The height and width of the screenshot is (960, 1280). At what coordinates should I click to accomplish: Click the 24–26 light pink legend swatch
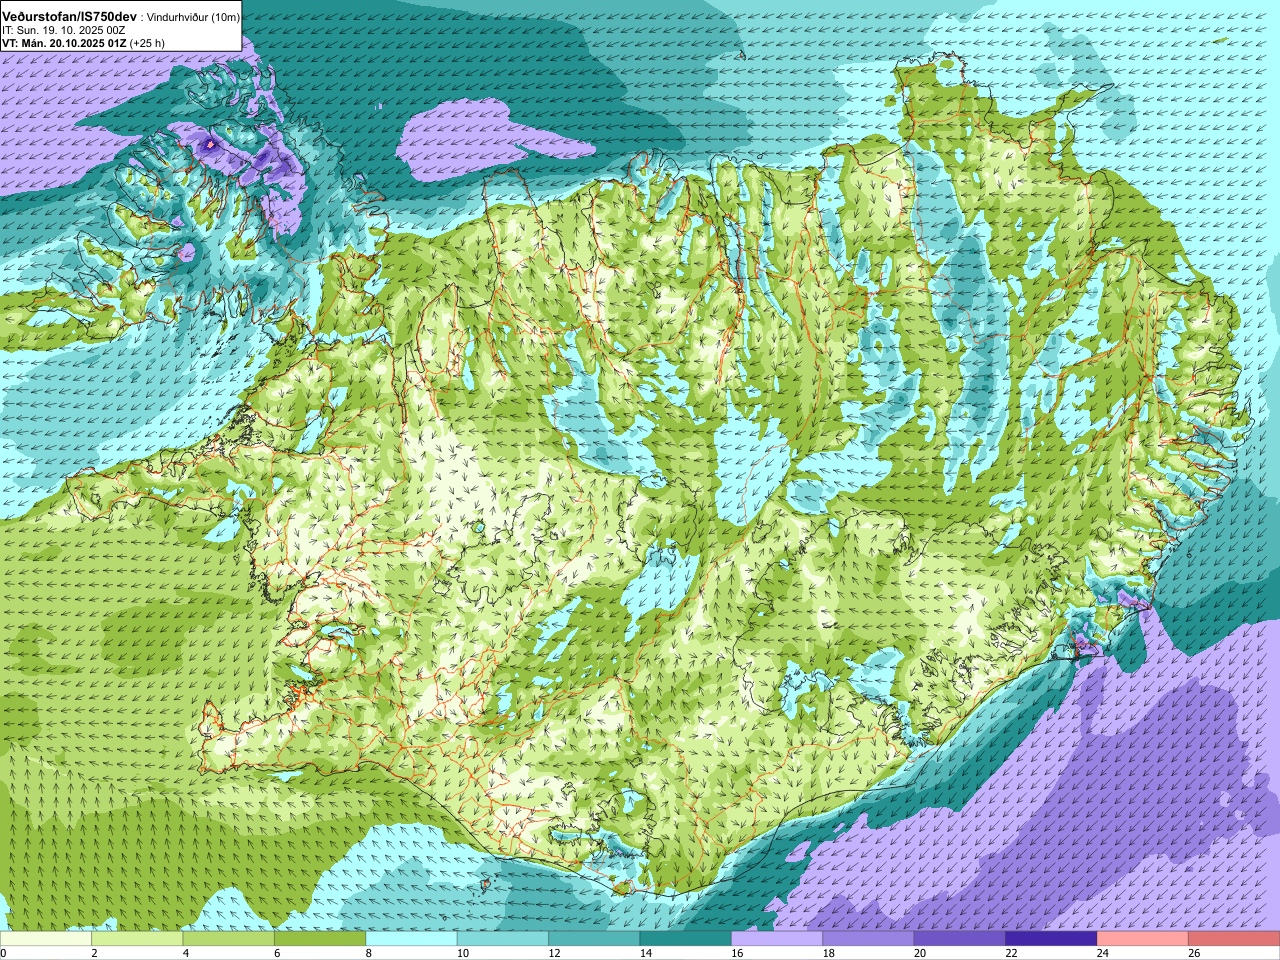coord(1142,939)
